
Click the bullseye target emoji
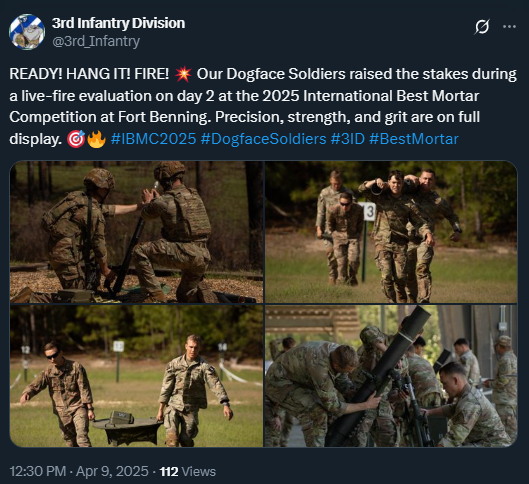click(x=76, y=139)
